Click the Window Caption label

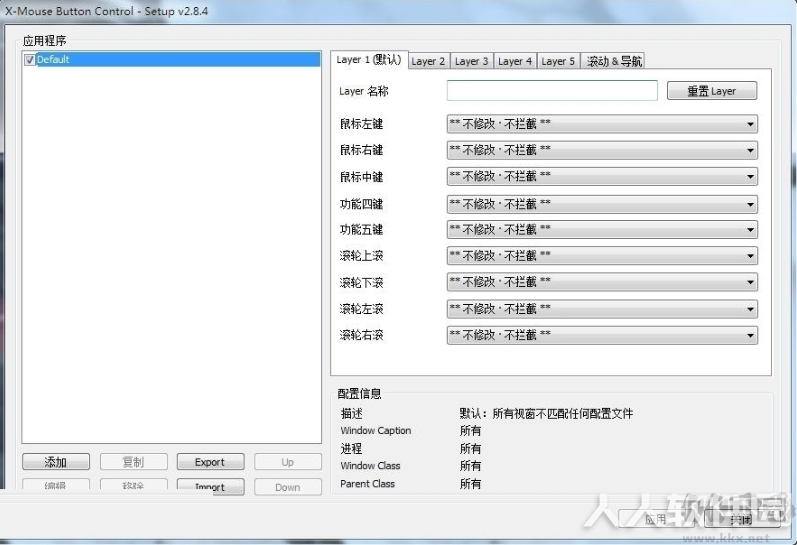click(x=376, y=431)
